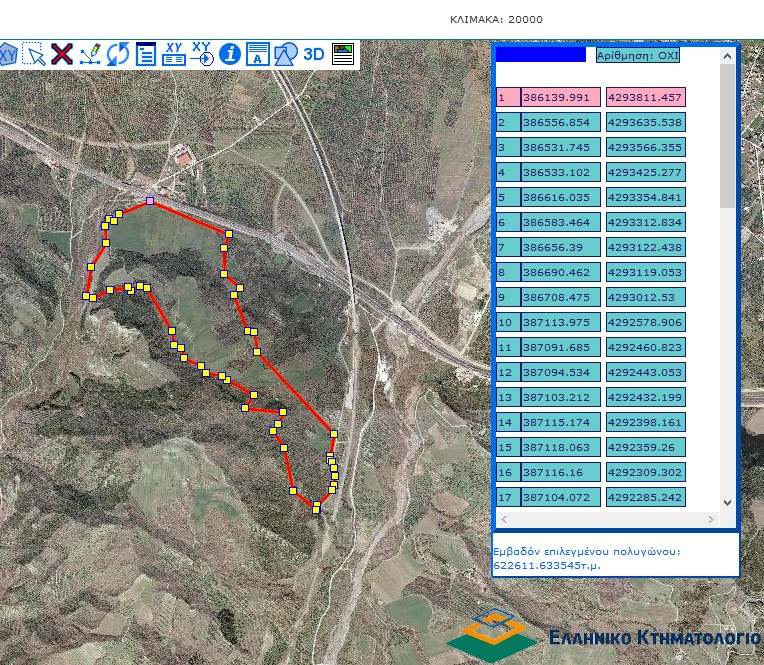Toggle the Αρίθμηση: ΟΧΙ numbering button
764x665 pixels.
click(x=637, y=56)
